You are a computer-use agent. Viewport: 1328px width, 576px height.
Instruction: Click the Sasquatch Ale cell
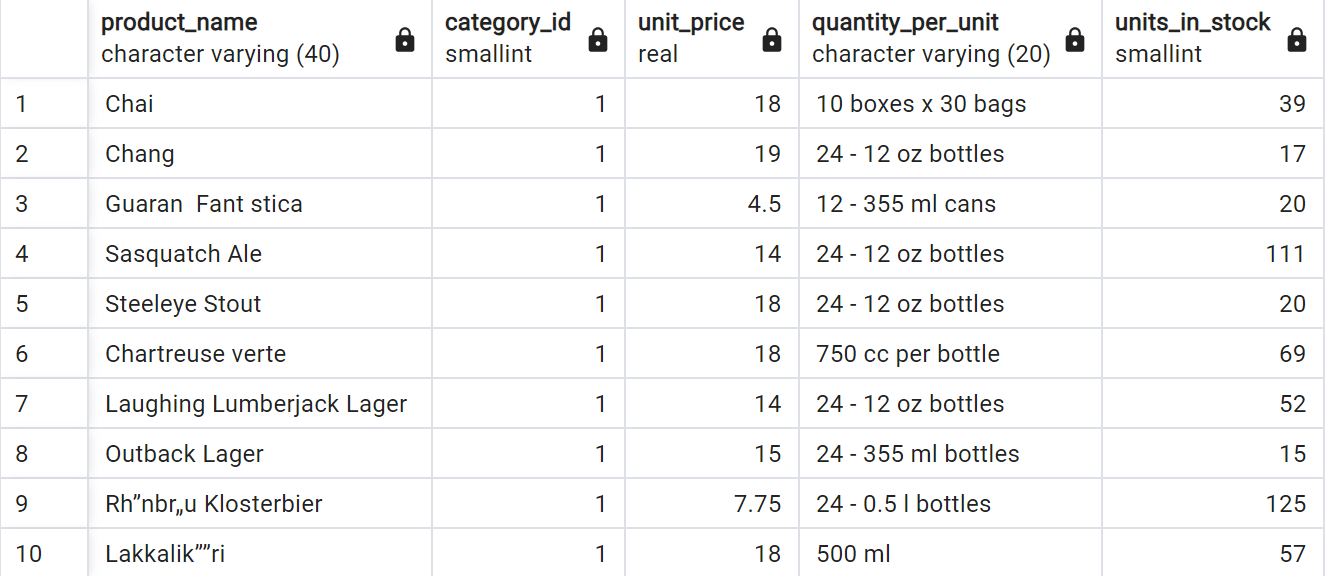[260, 254]
